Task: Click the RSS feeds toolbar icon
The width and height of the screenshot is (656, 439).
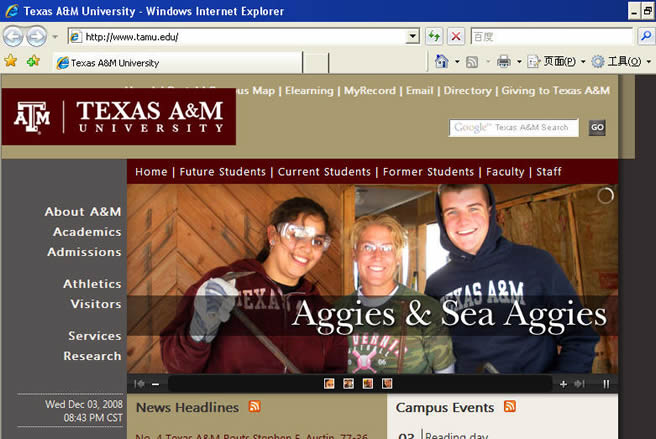Action: tap(472, 62)
